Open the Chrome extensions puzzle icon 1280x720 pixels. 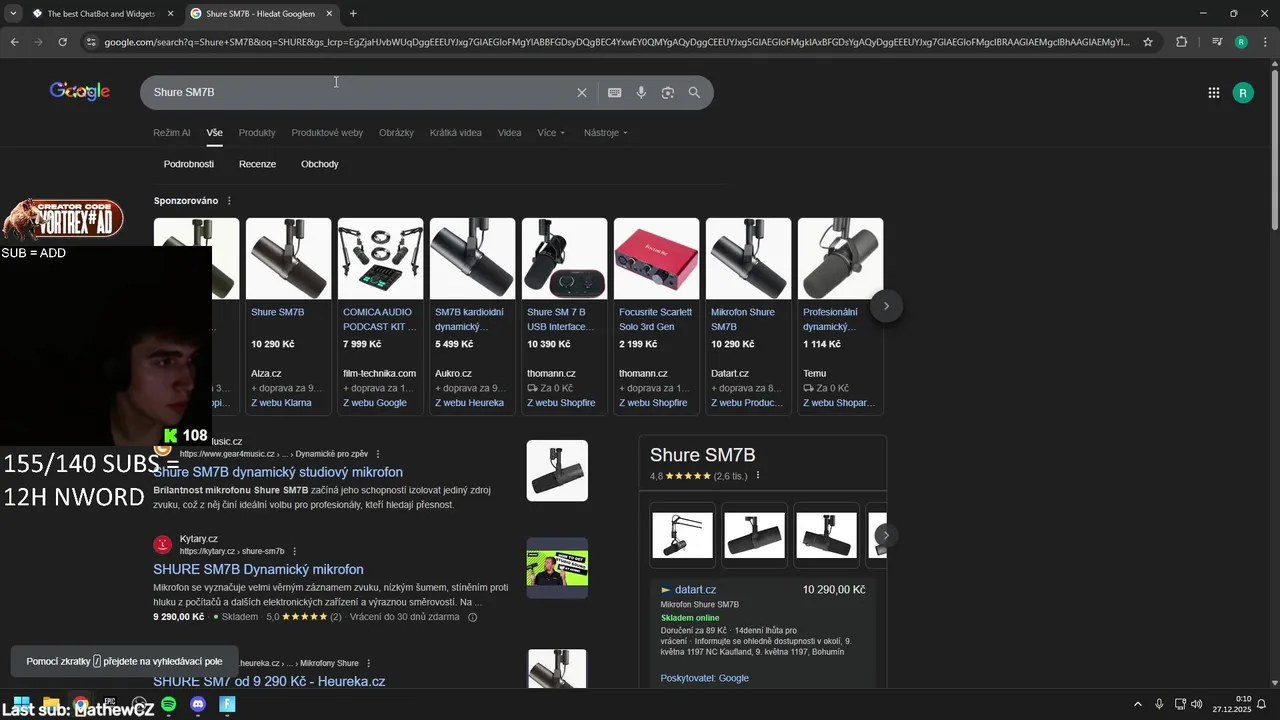[x=1182, y=42]
